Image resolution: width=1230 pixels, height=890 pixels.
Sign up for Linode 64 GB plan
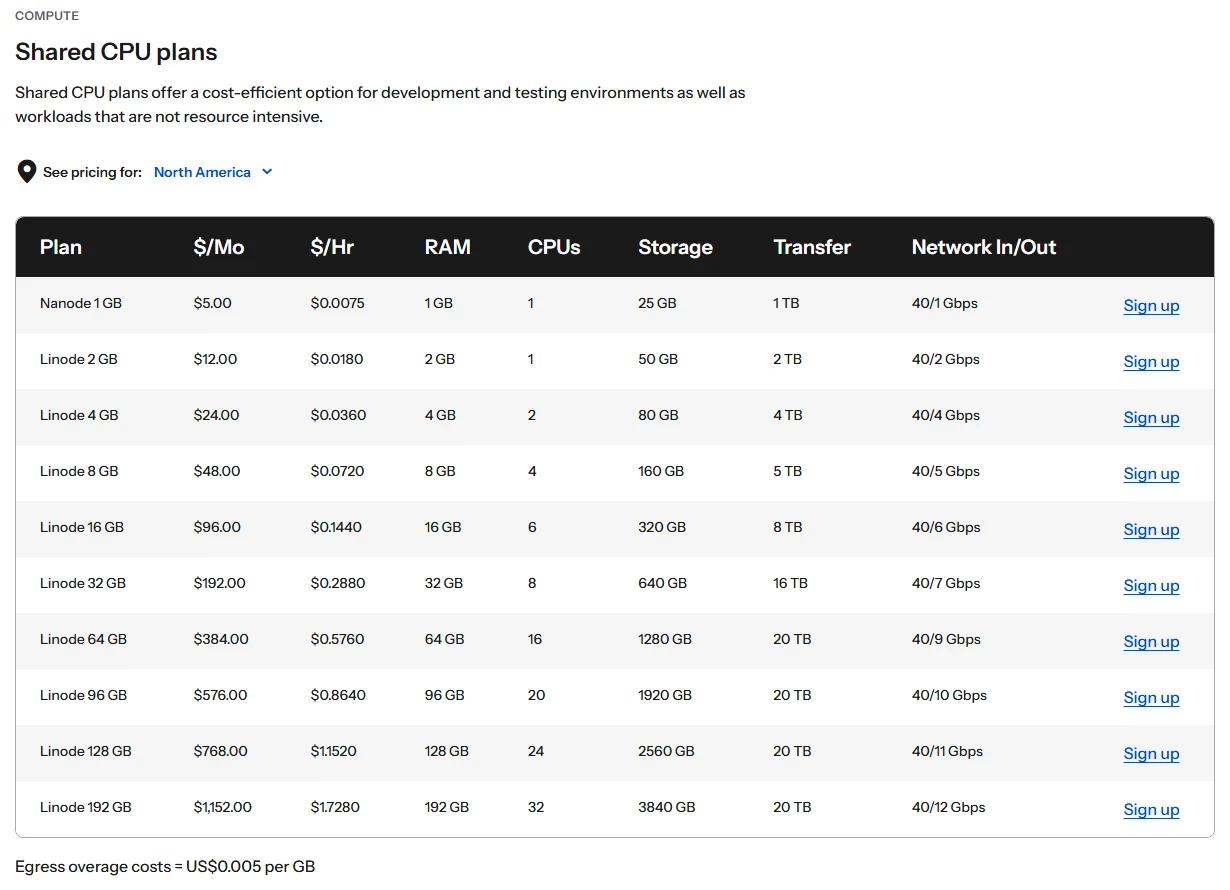pyautogui.click(x=1151, y=641)
